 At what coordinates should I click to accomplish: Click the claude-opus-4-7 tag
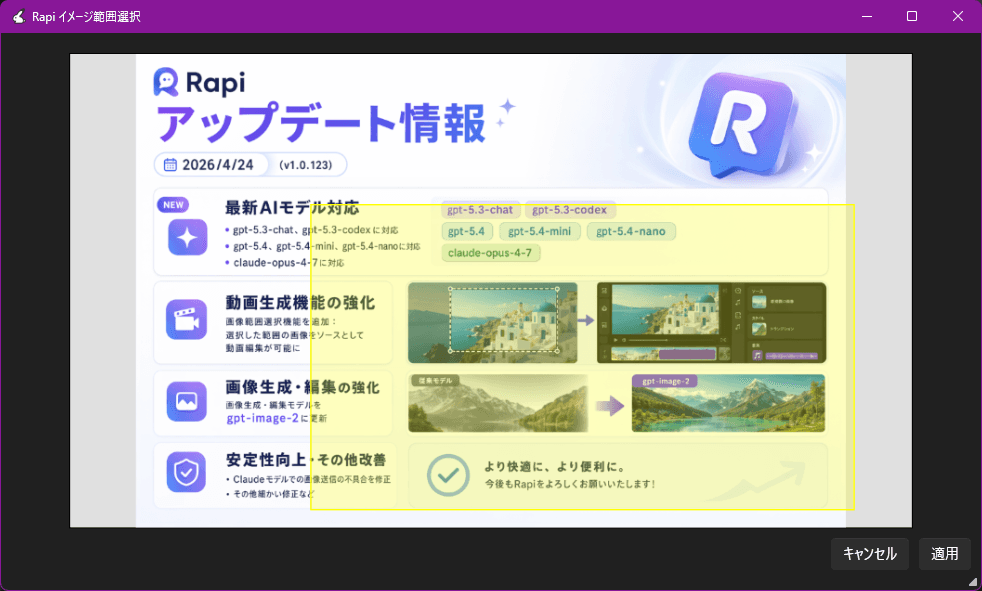489,252
